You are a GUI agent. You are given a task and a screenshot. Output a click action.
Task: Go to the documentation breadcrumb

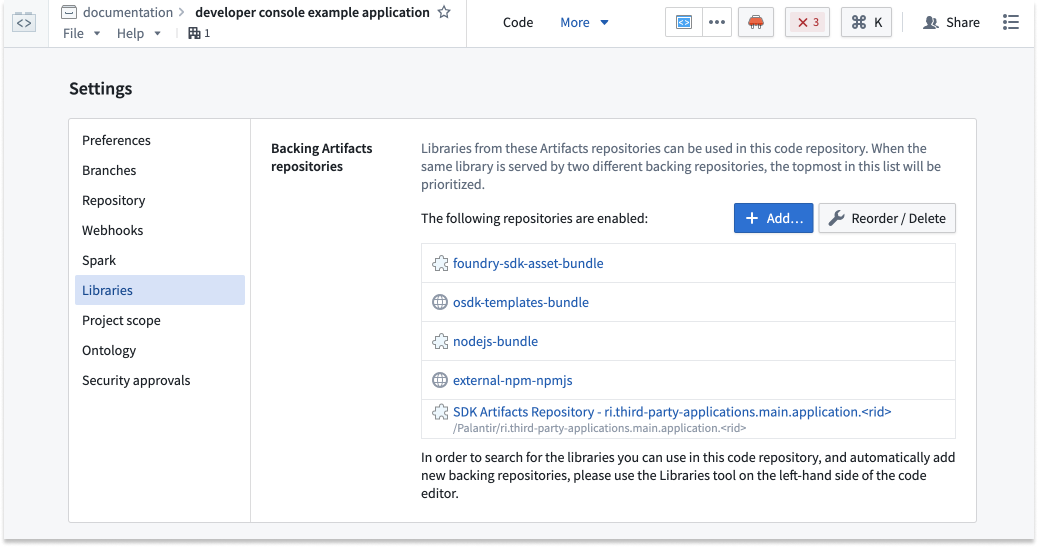(128, 12)
